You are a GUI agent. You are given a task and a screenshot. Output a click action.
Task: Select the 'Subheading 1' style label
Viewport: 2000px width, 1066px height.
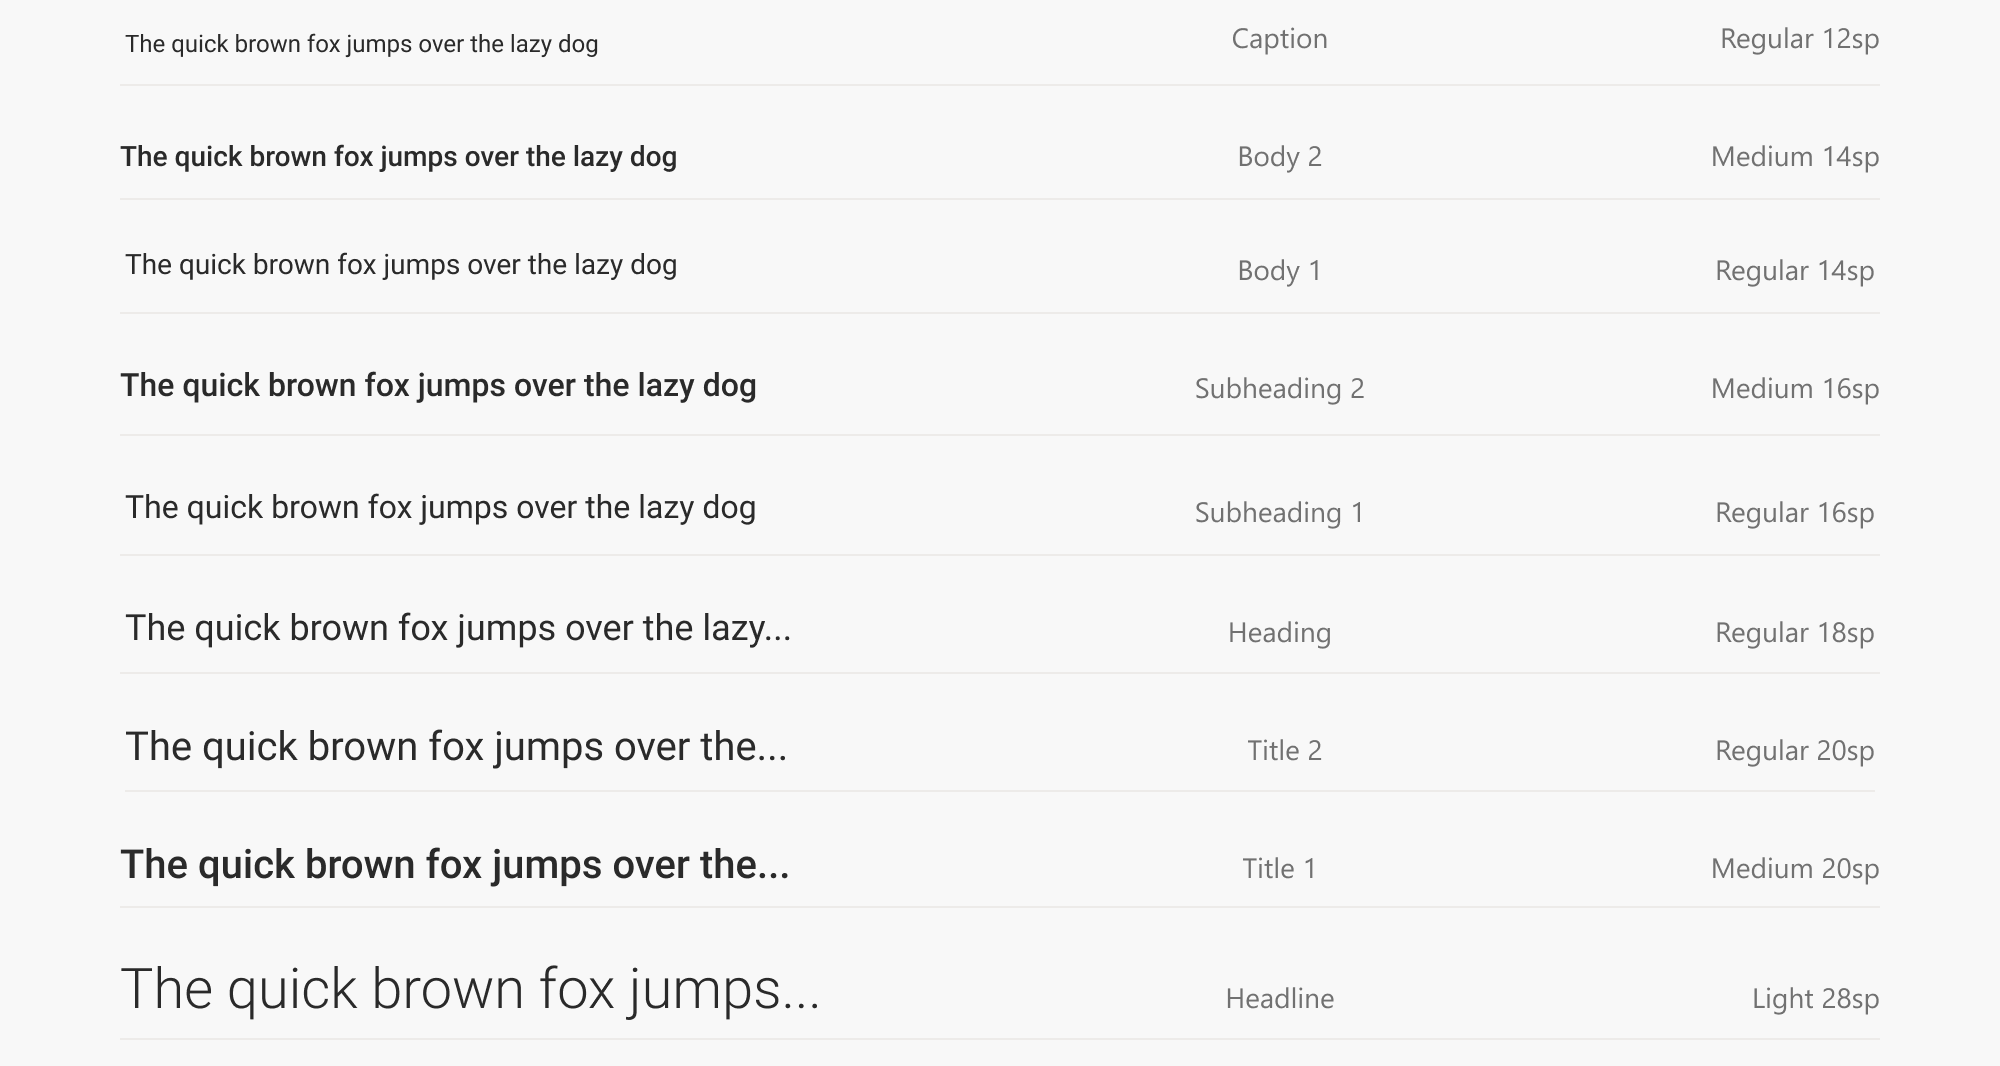1279,513
